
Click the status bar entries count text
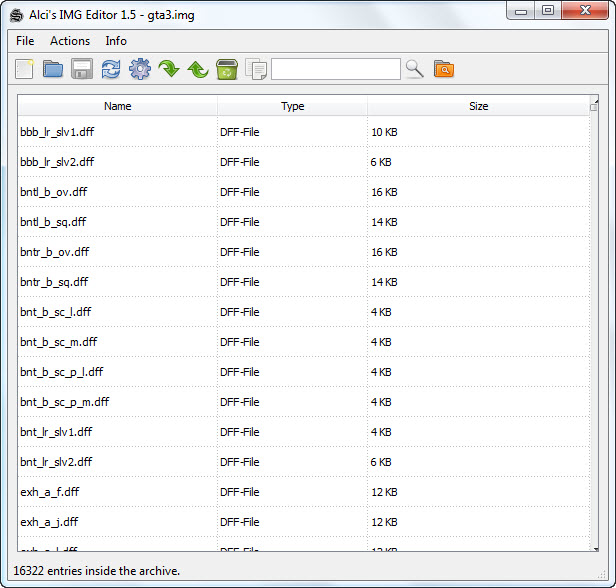[x=97, y=571]
